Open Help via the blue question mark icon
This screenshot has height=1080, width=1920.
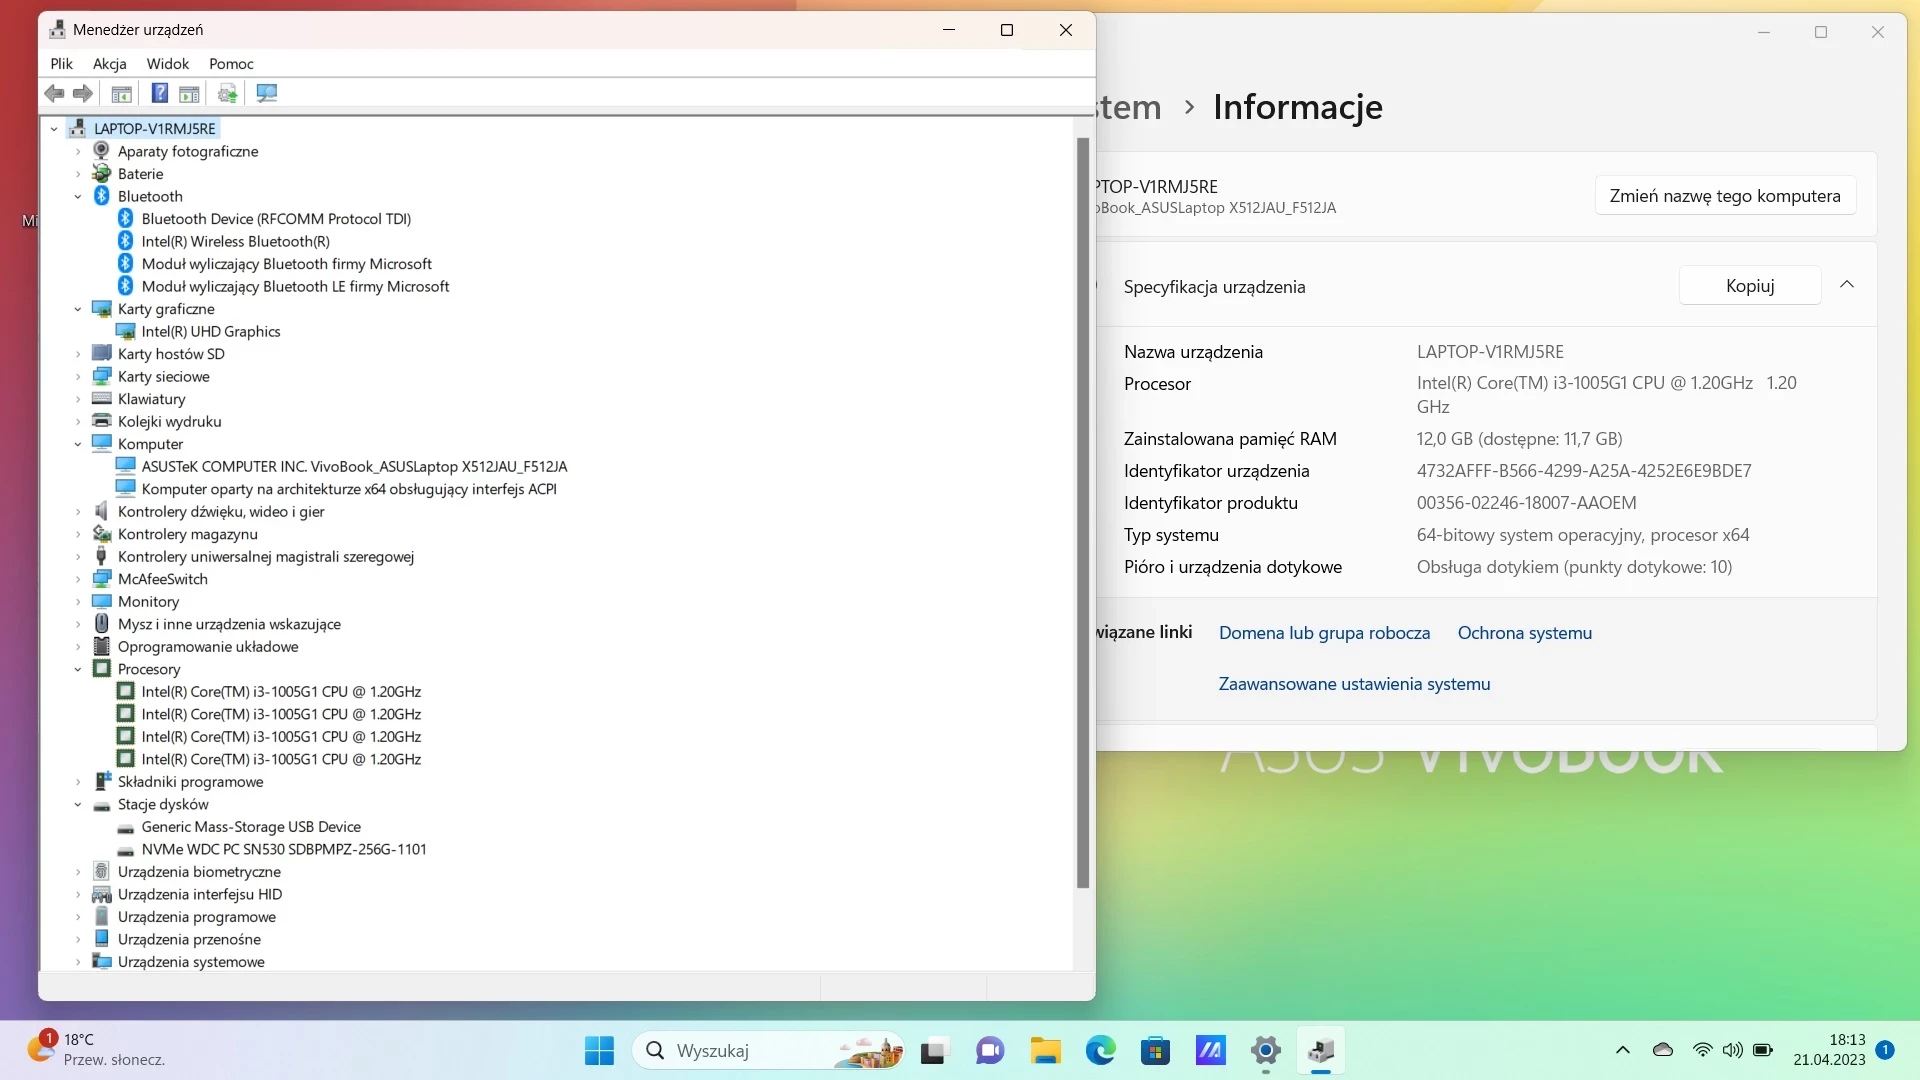160,93
